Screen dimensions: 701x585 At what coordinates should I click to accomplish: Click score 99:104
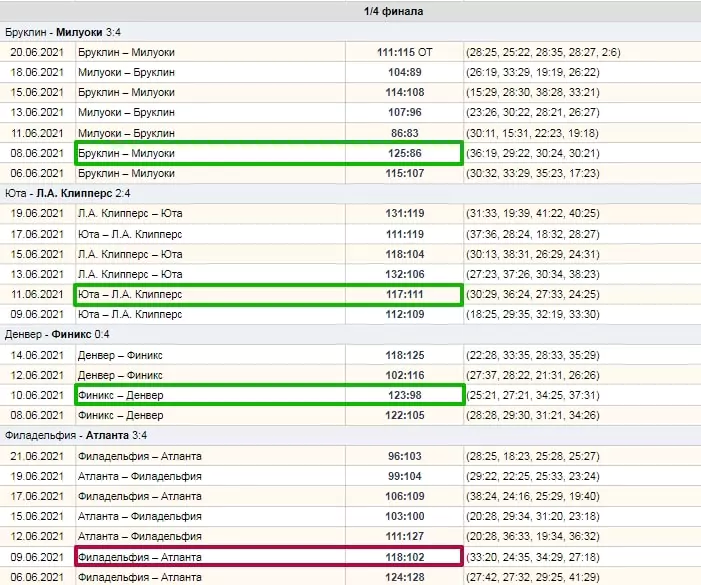click(405, 476)
